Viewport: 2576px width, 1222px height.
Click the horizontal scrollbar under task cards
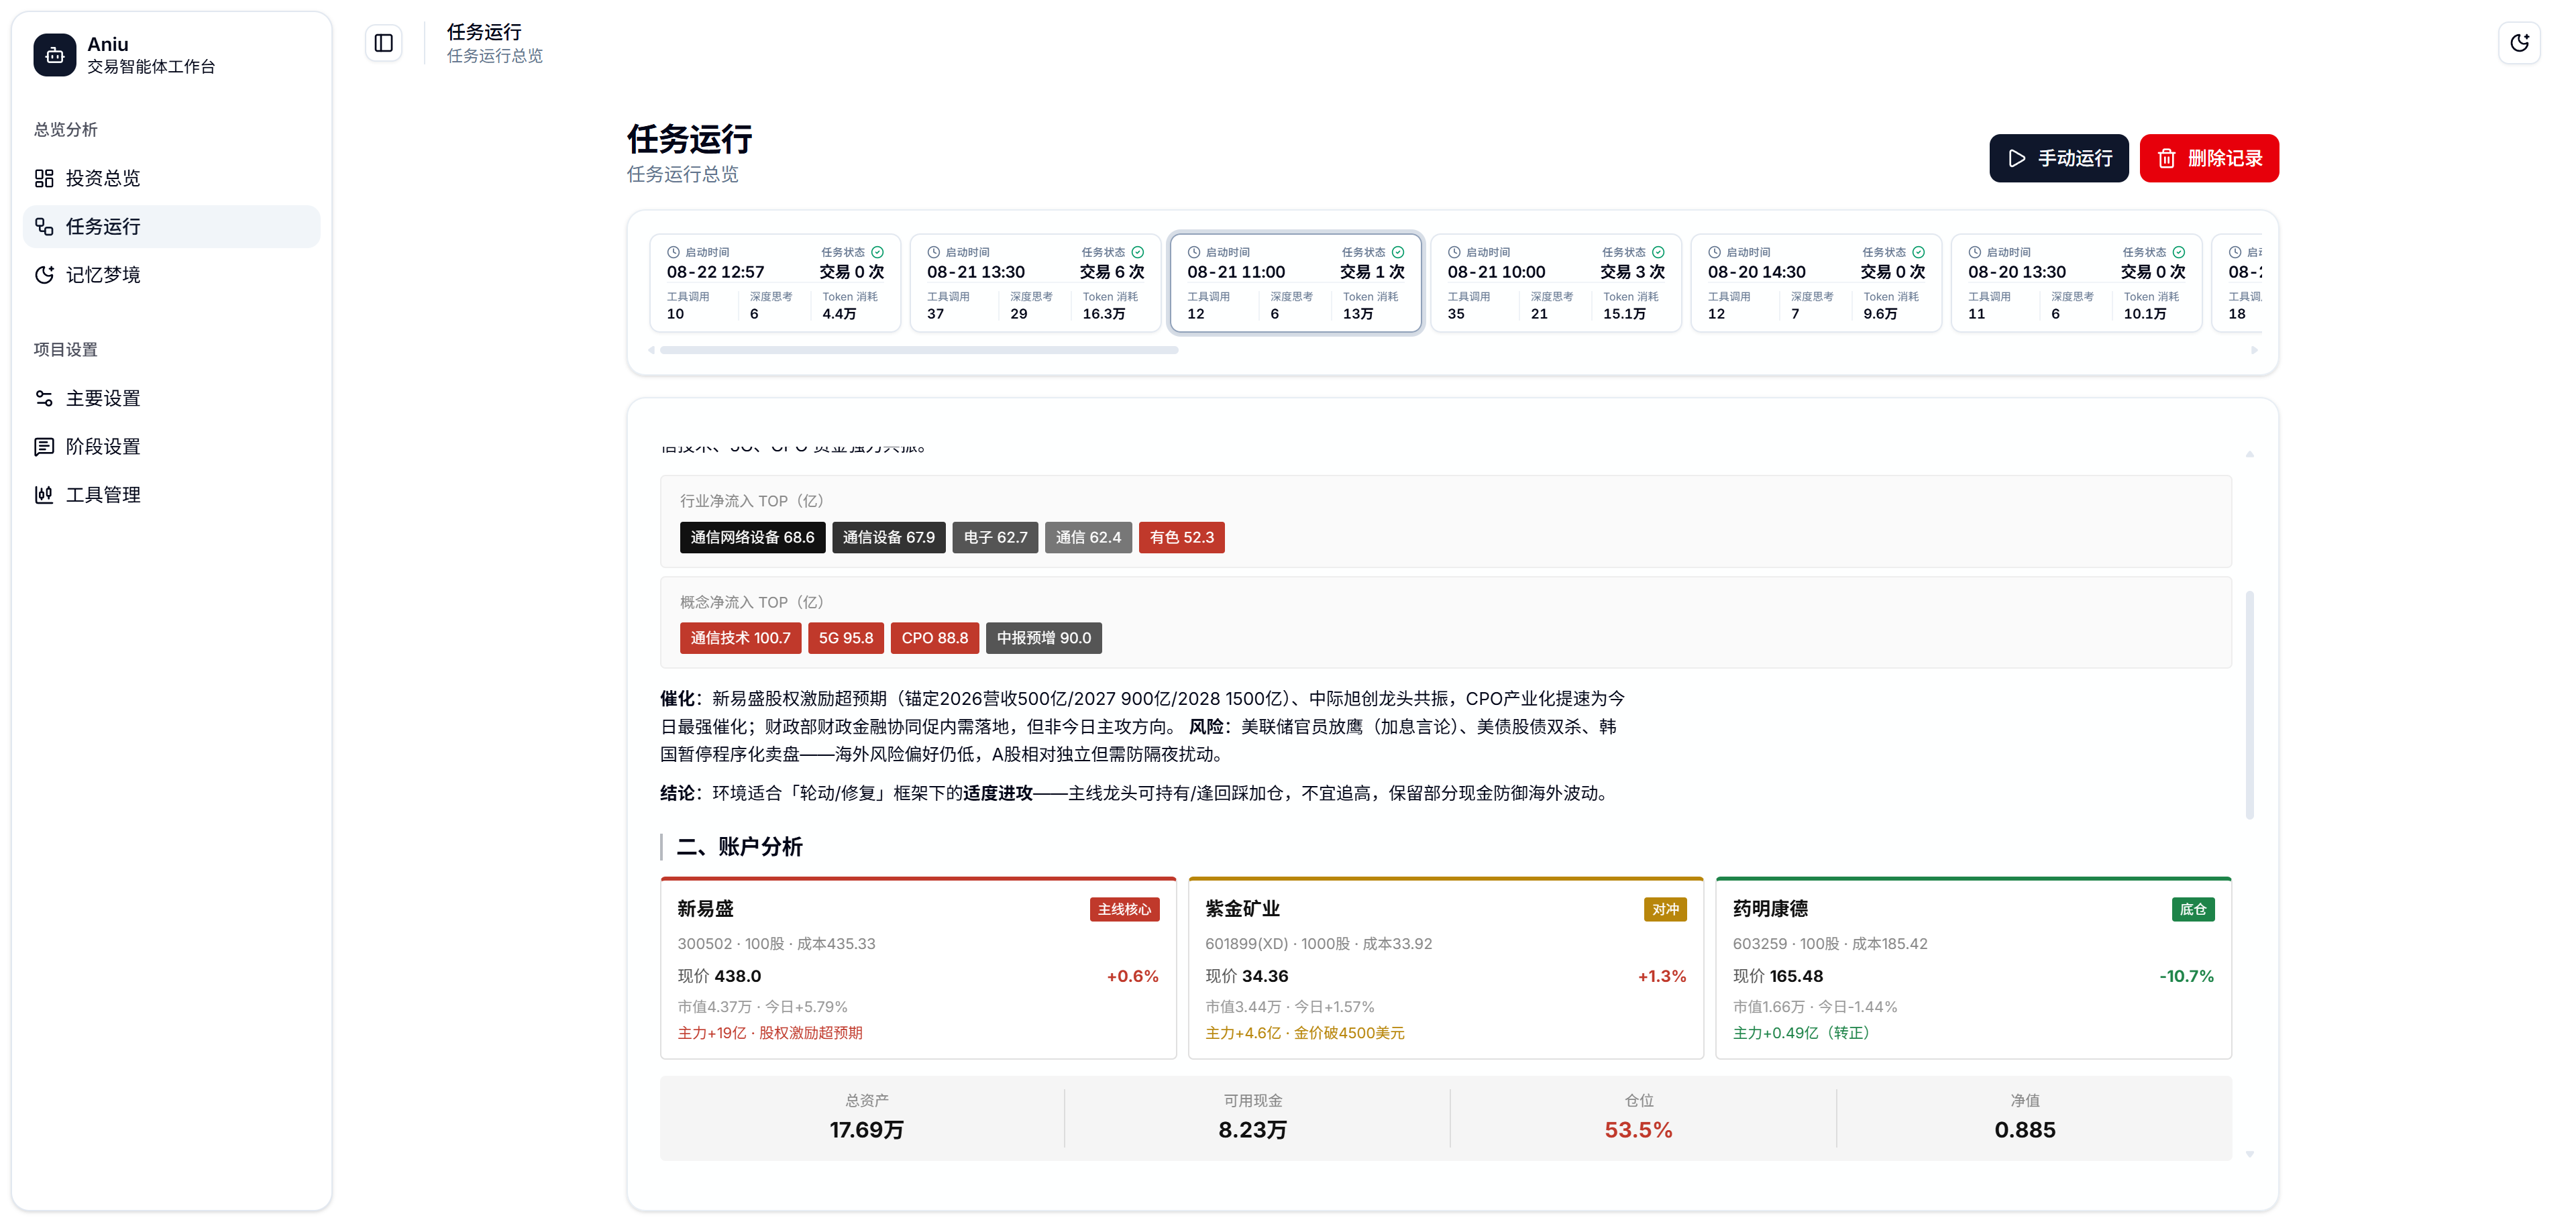point(919,350)
